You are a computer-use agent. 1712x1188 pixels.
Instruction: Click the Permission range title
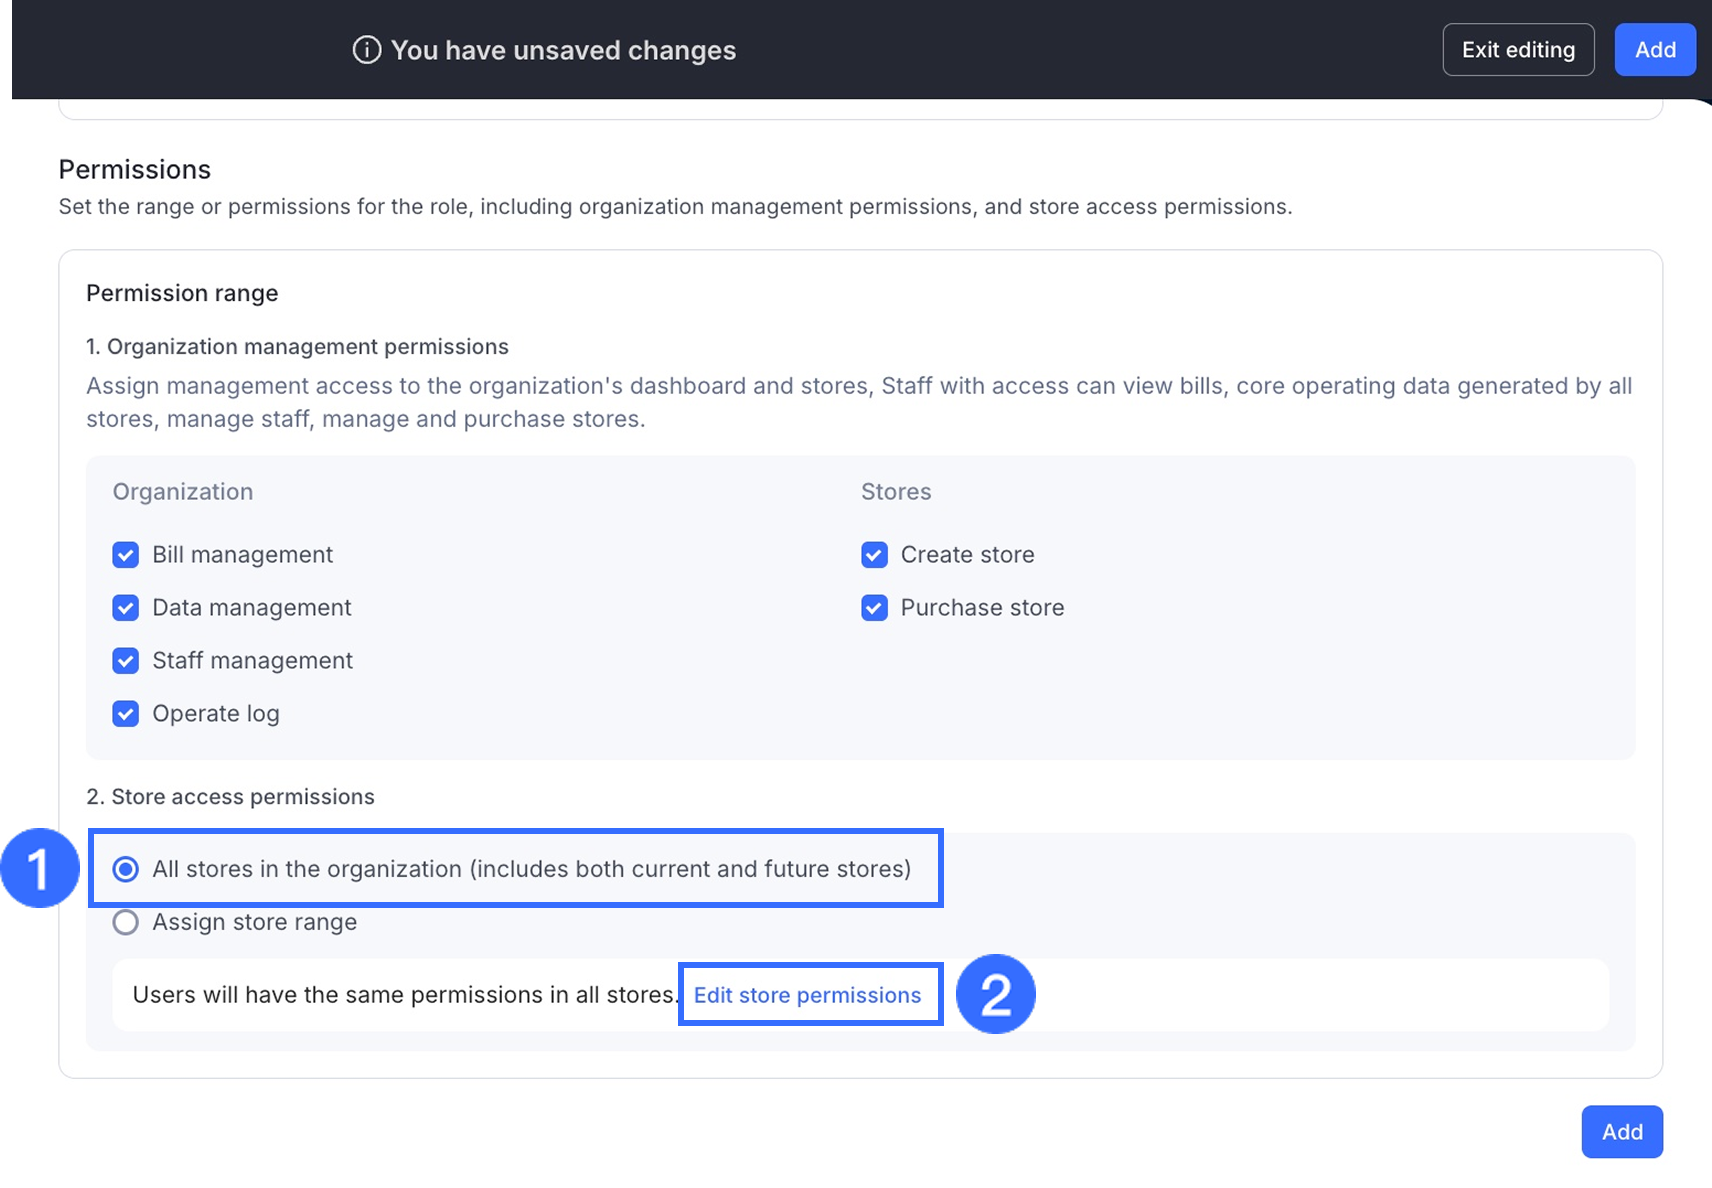182,293
